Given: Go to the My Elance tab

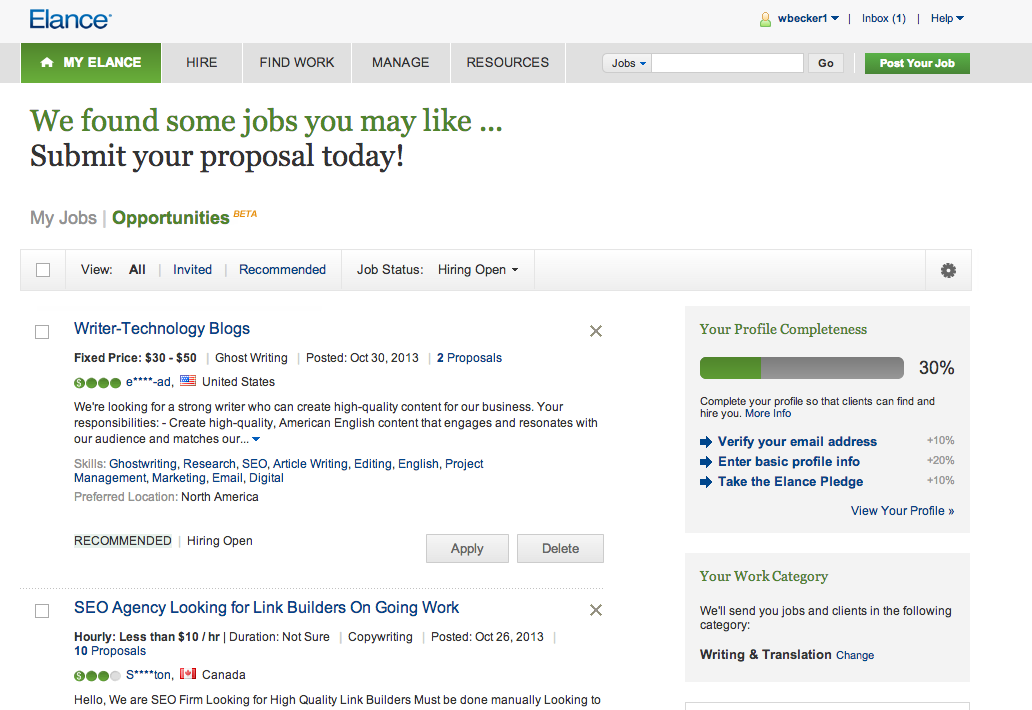Looking at the screenshot, I should click(x=91, y=63).
